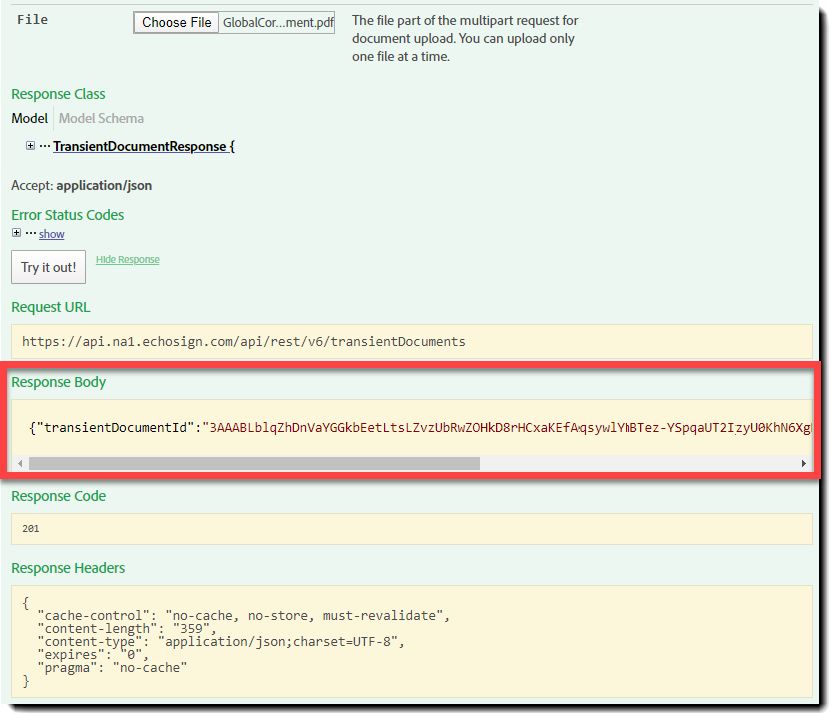The width and height of the screenshot is (830, 713).
Task: Click the expires header line
Action: 93,655
